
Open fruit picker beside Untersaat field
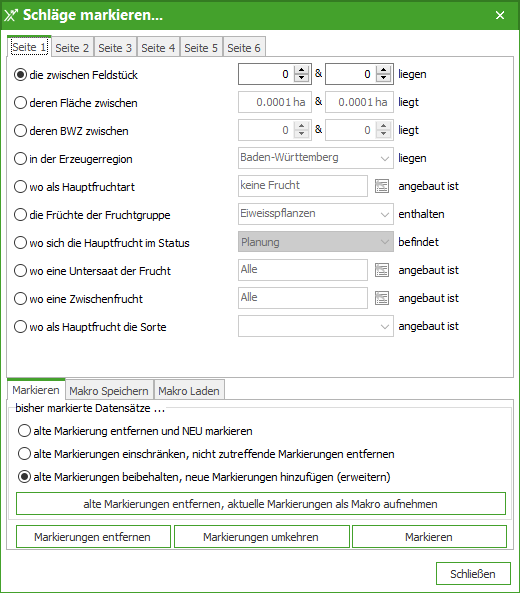382,270
